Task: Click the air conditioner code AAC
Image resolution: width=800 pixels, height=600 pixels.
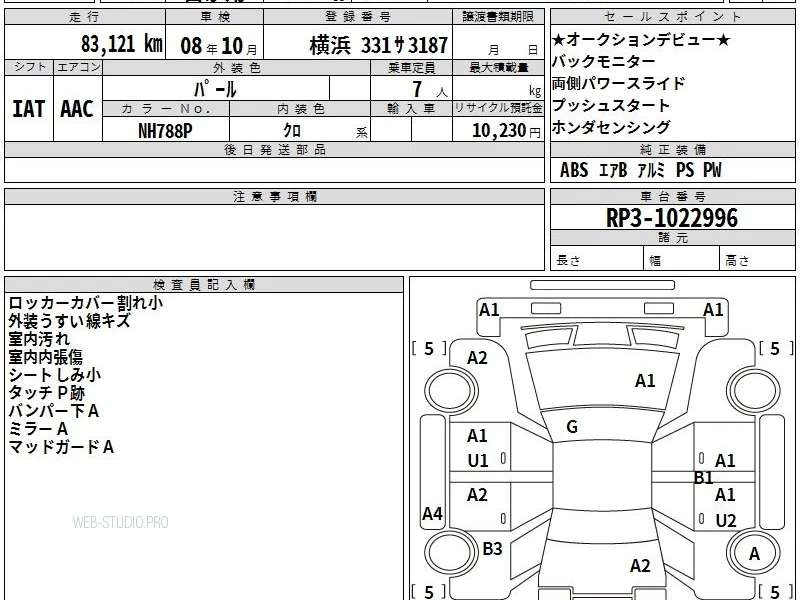Action: click(77, 109)
